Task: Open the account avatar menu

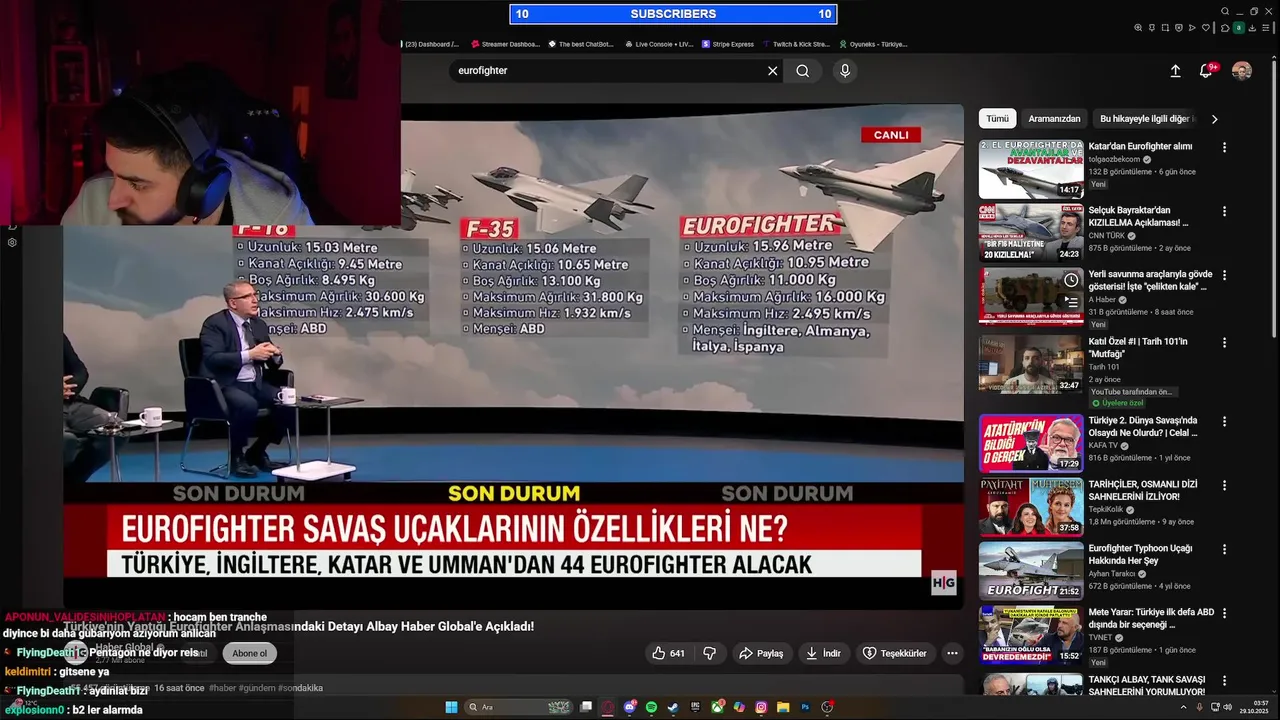Action: coord(1241,71)
